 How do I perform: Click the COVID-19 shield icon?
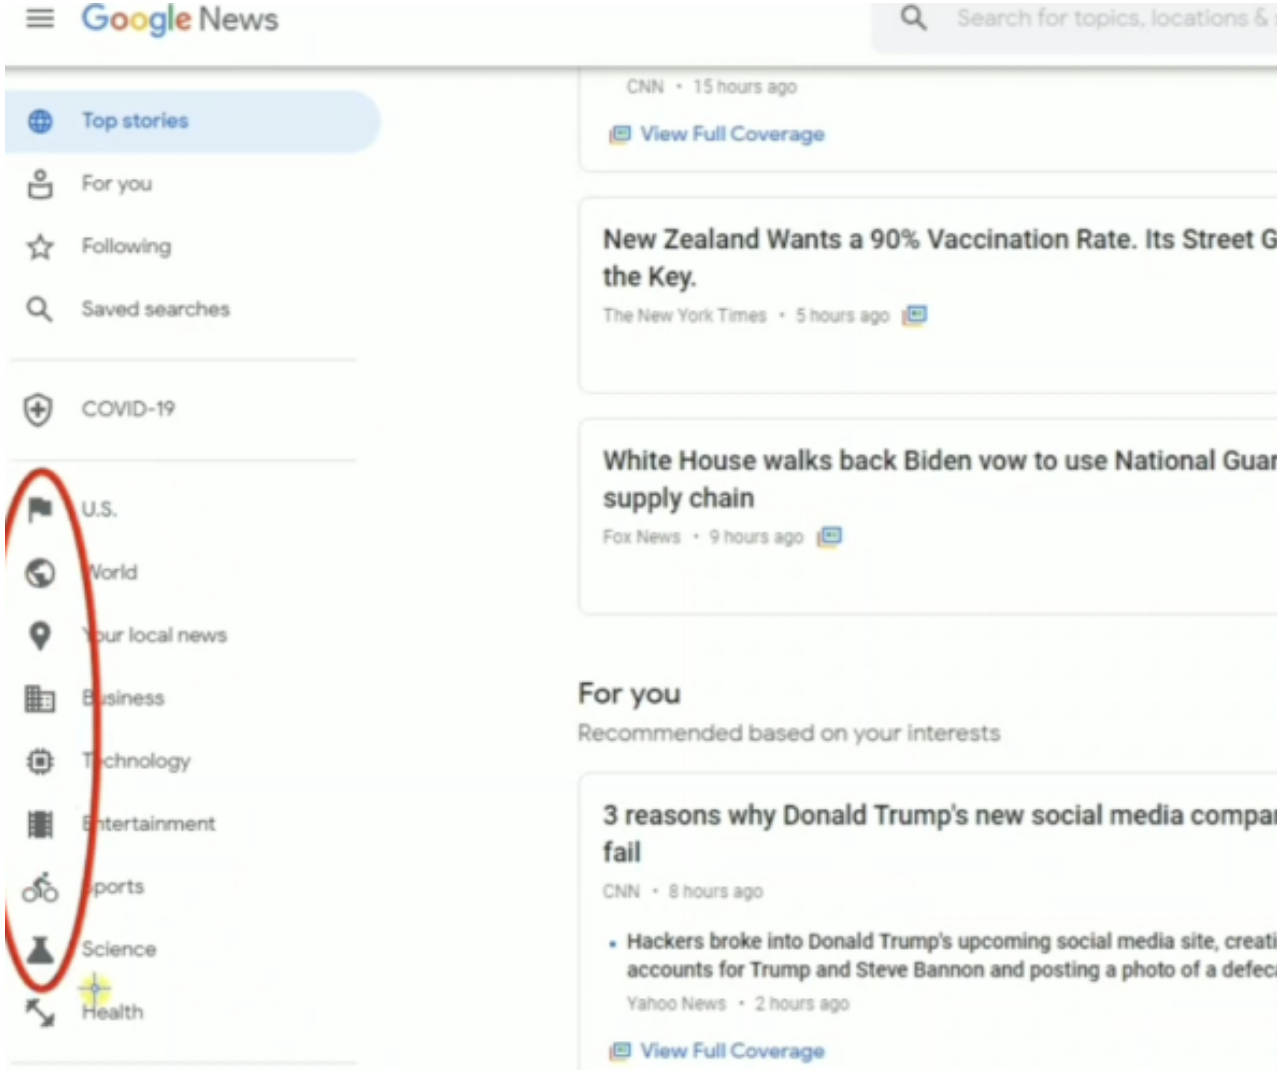click(x=38, y=409)
